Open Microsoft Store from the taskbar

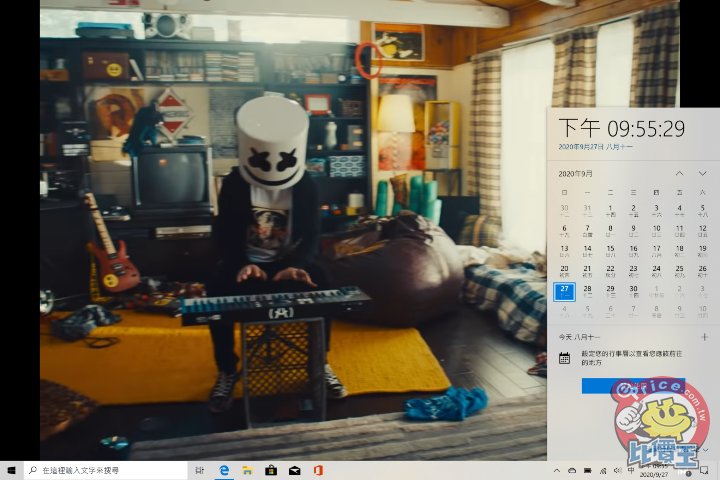point(271,470)
